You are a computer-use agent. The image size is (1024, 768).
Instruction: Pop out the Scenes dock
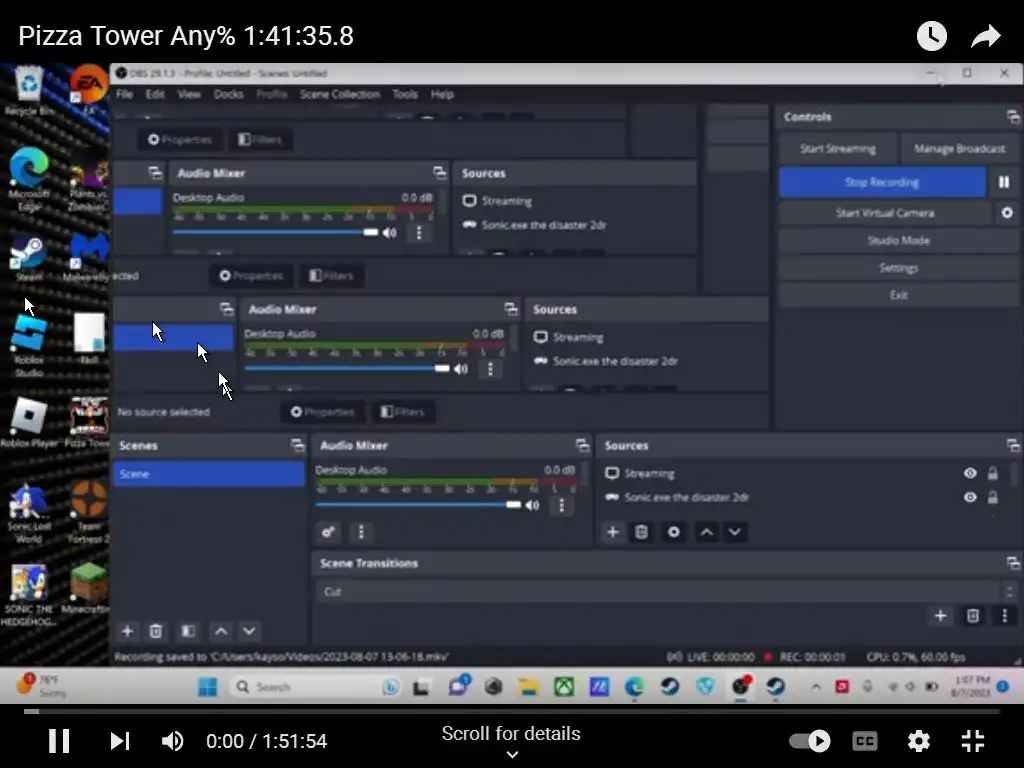tap(297, 445)
